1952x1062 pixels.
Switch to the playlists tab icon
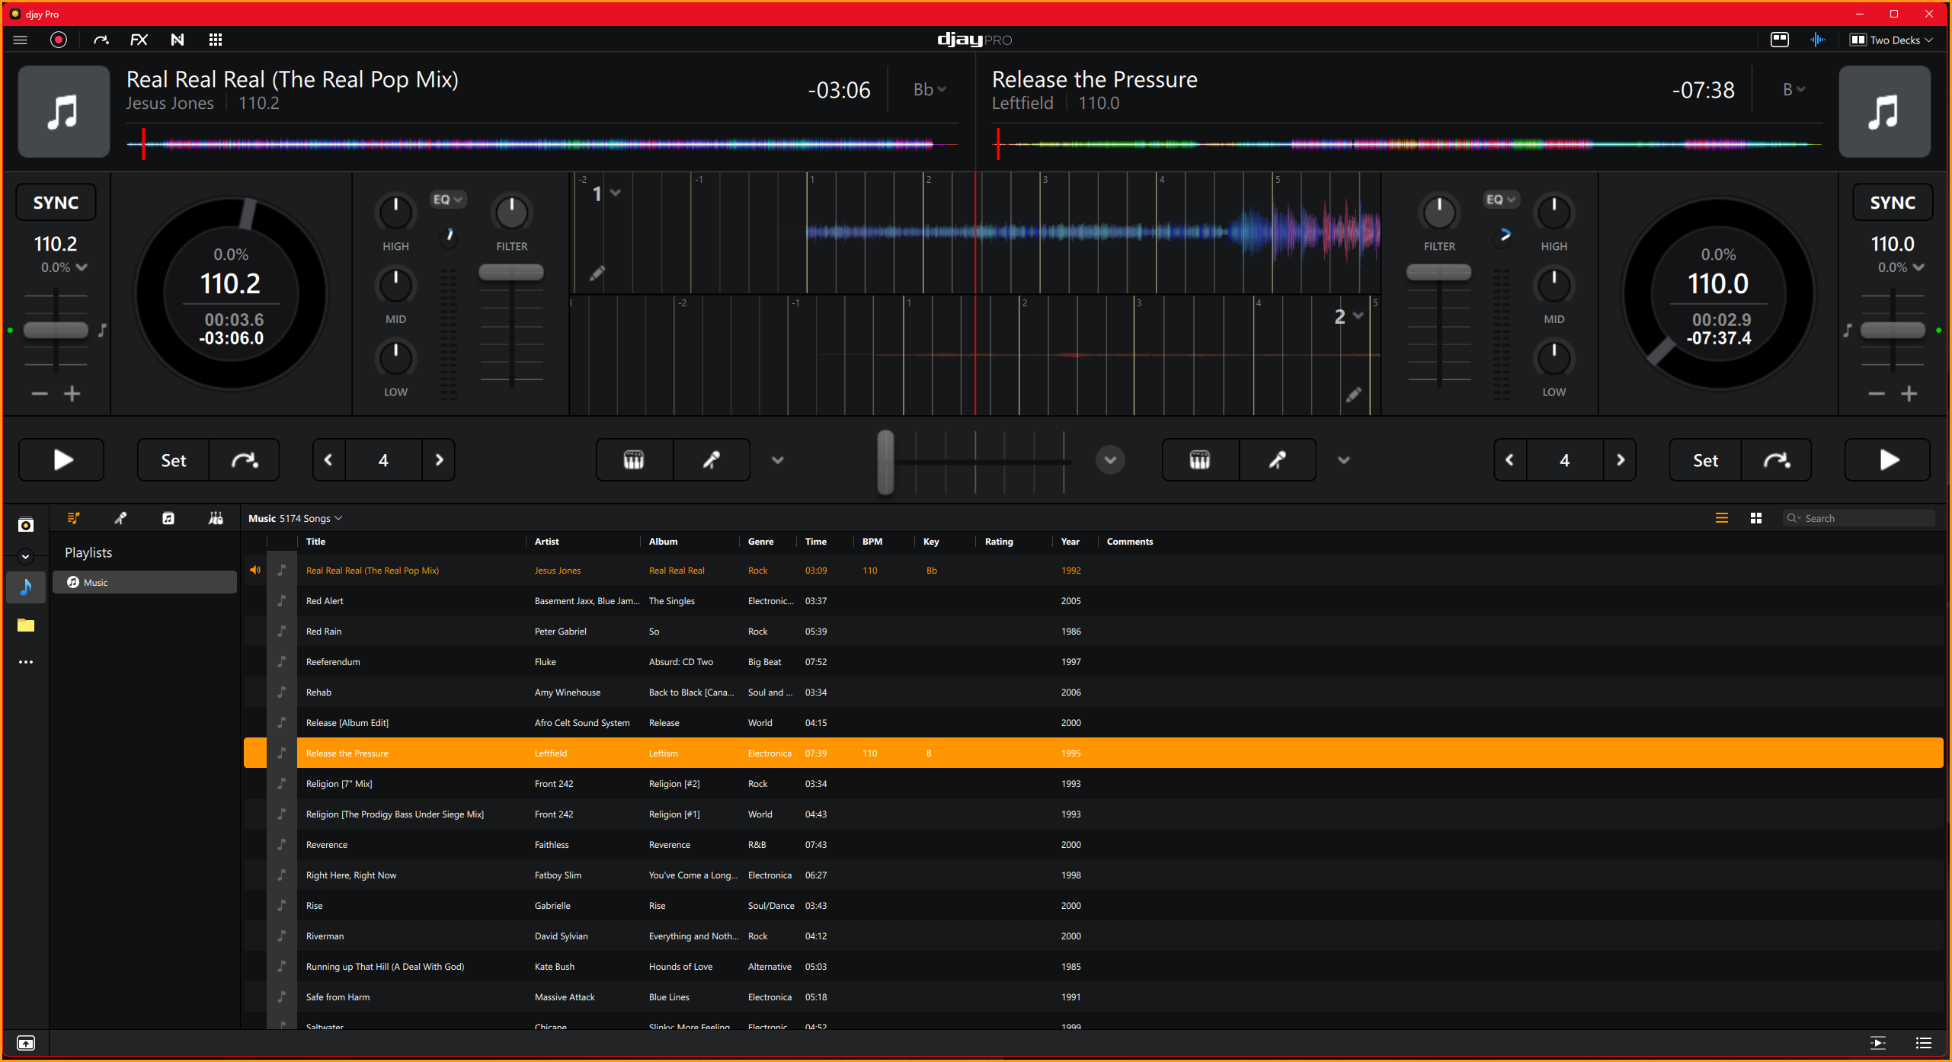pyautogui.click(x=73, y=518)
